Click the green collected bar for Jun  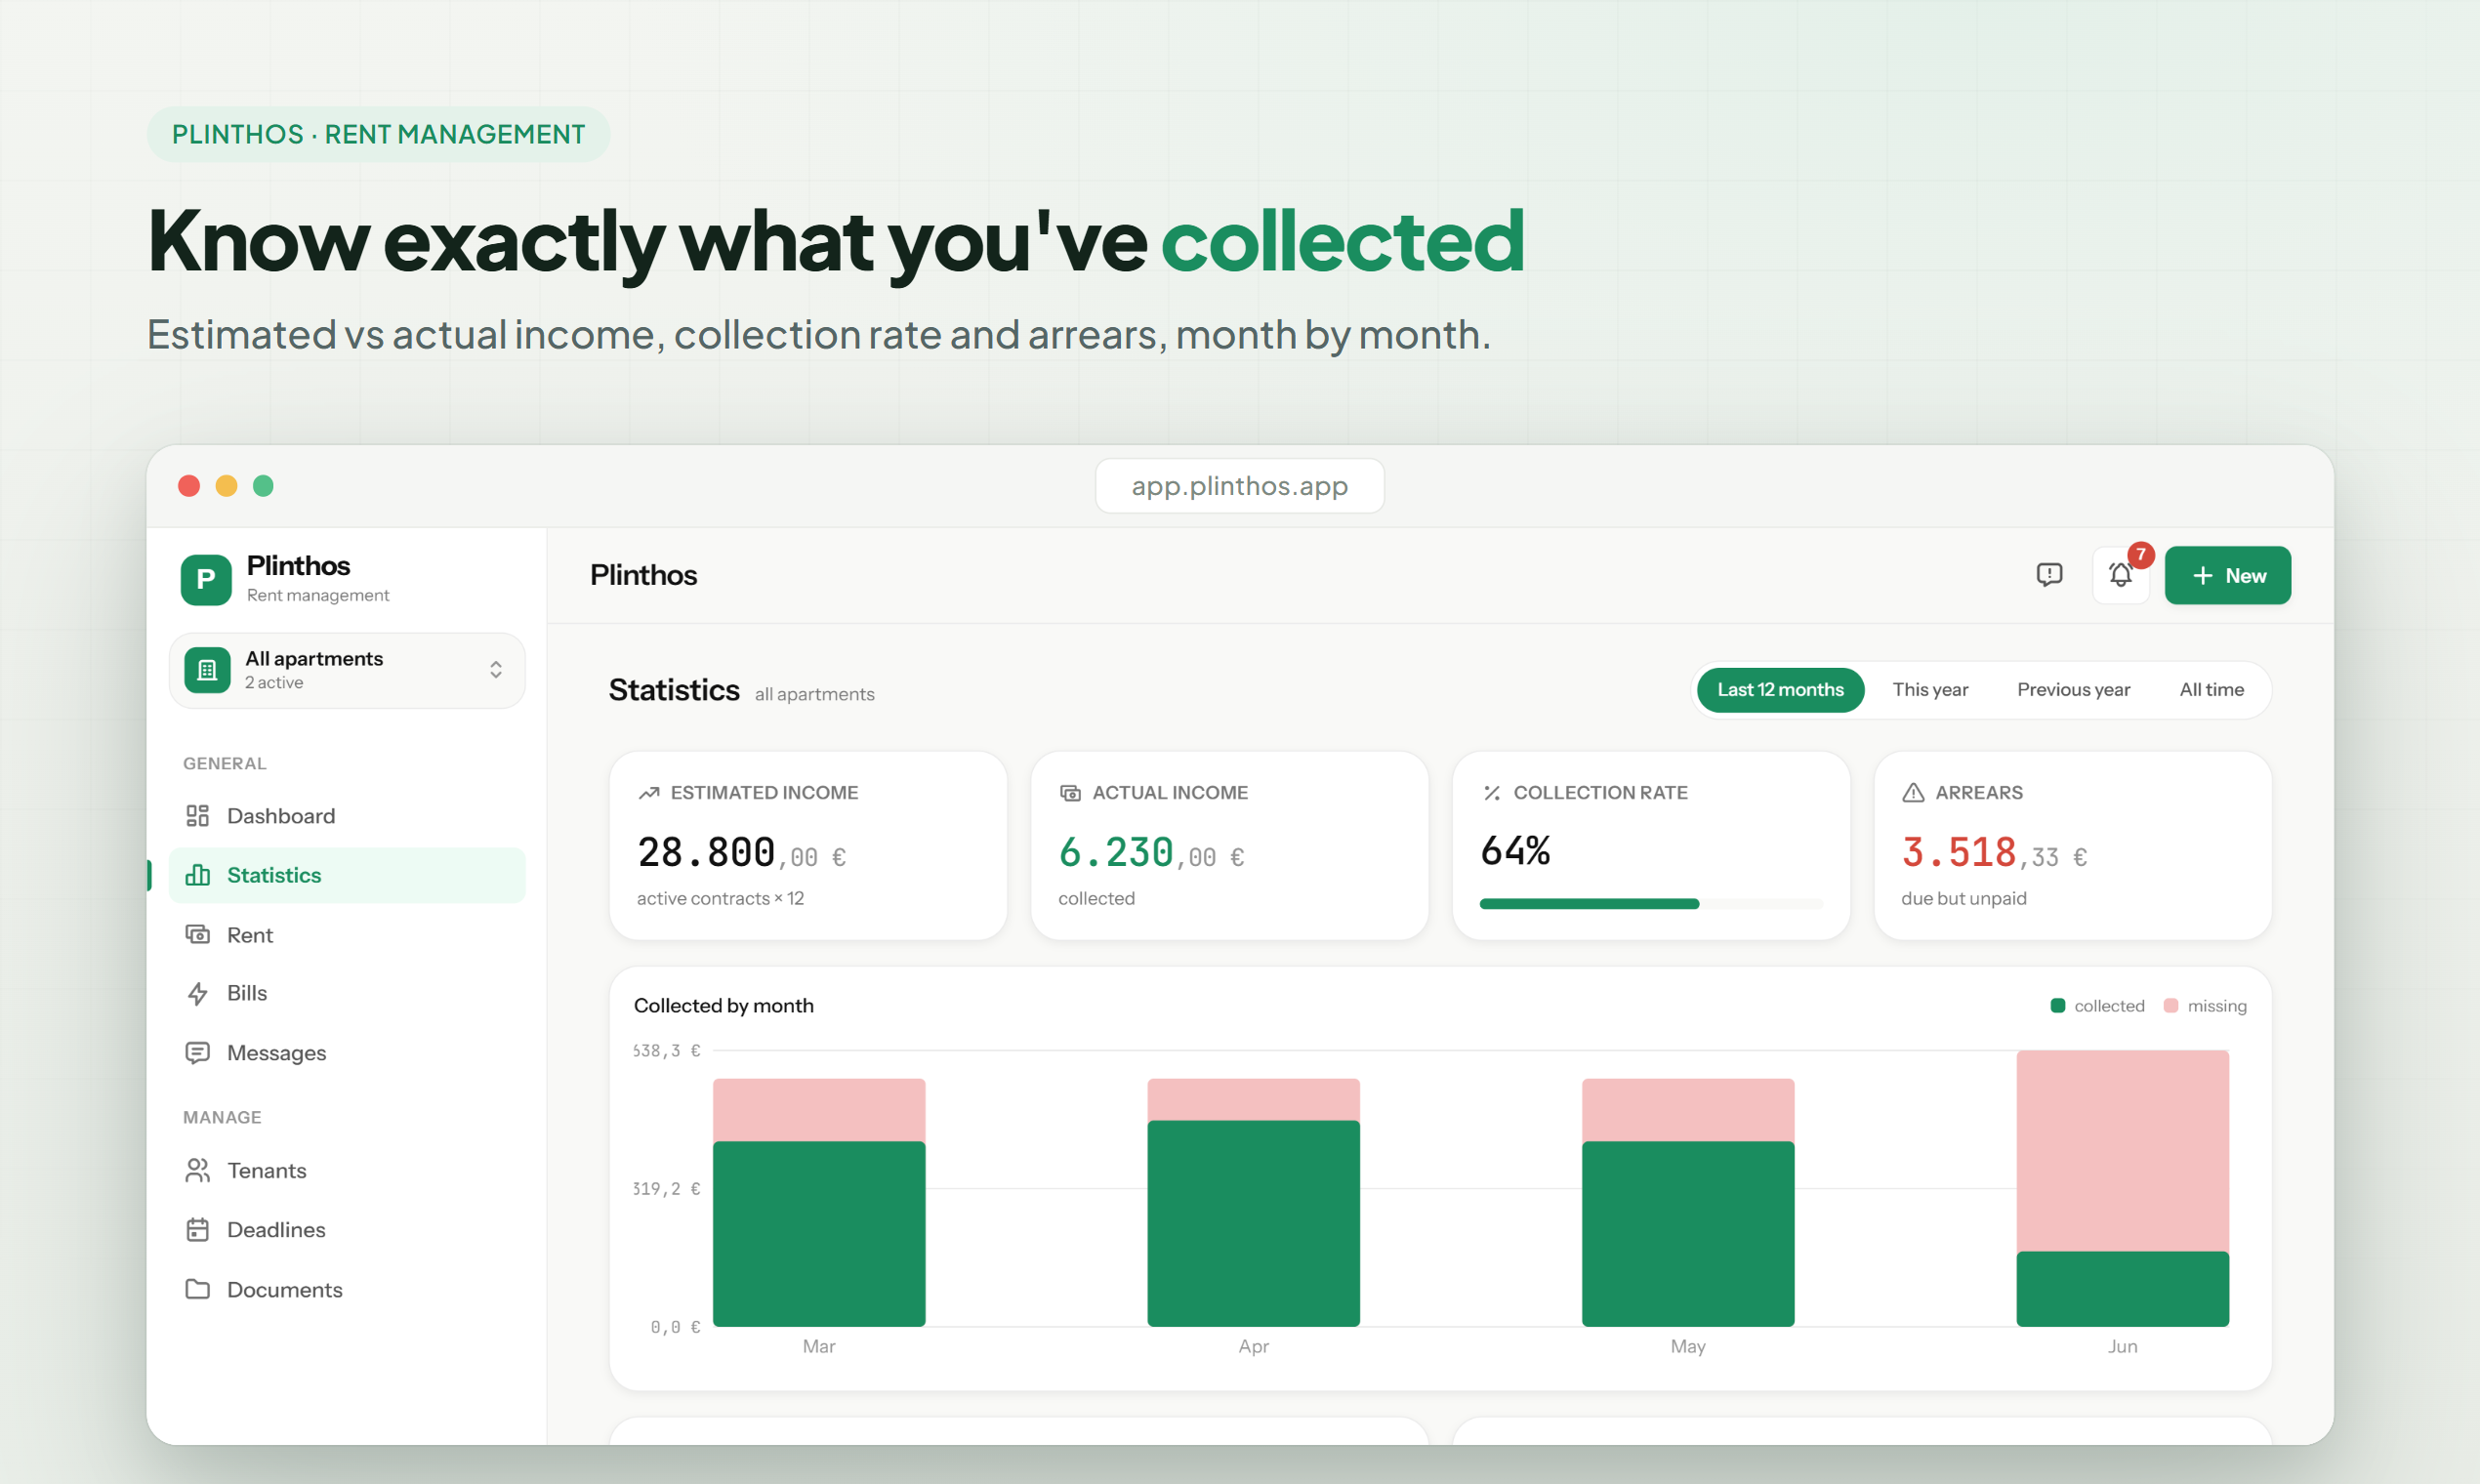coord(2123,1289)
